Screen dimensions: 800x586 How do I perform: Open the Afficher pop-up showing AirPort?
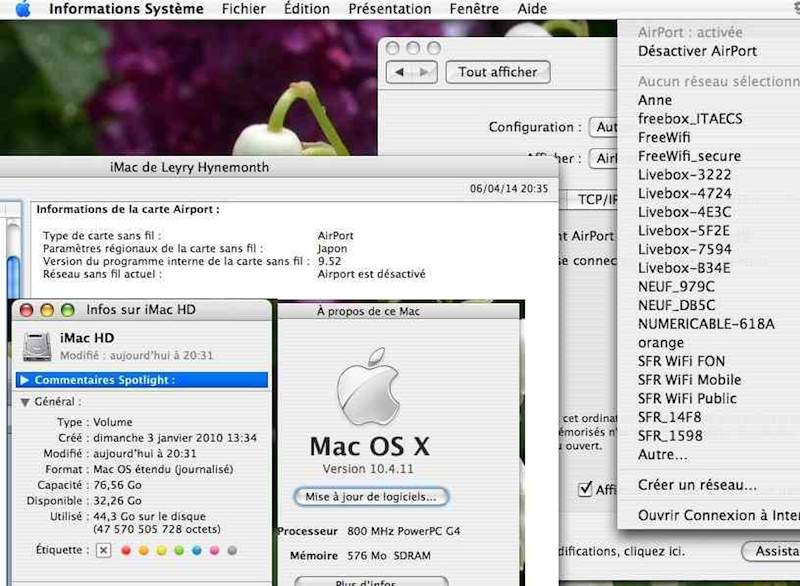click(x=604, y=159)
